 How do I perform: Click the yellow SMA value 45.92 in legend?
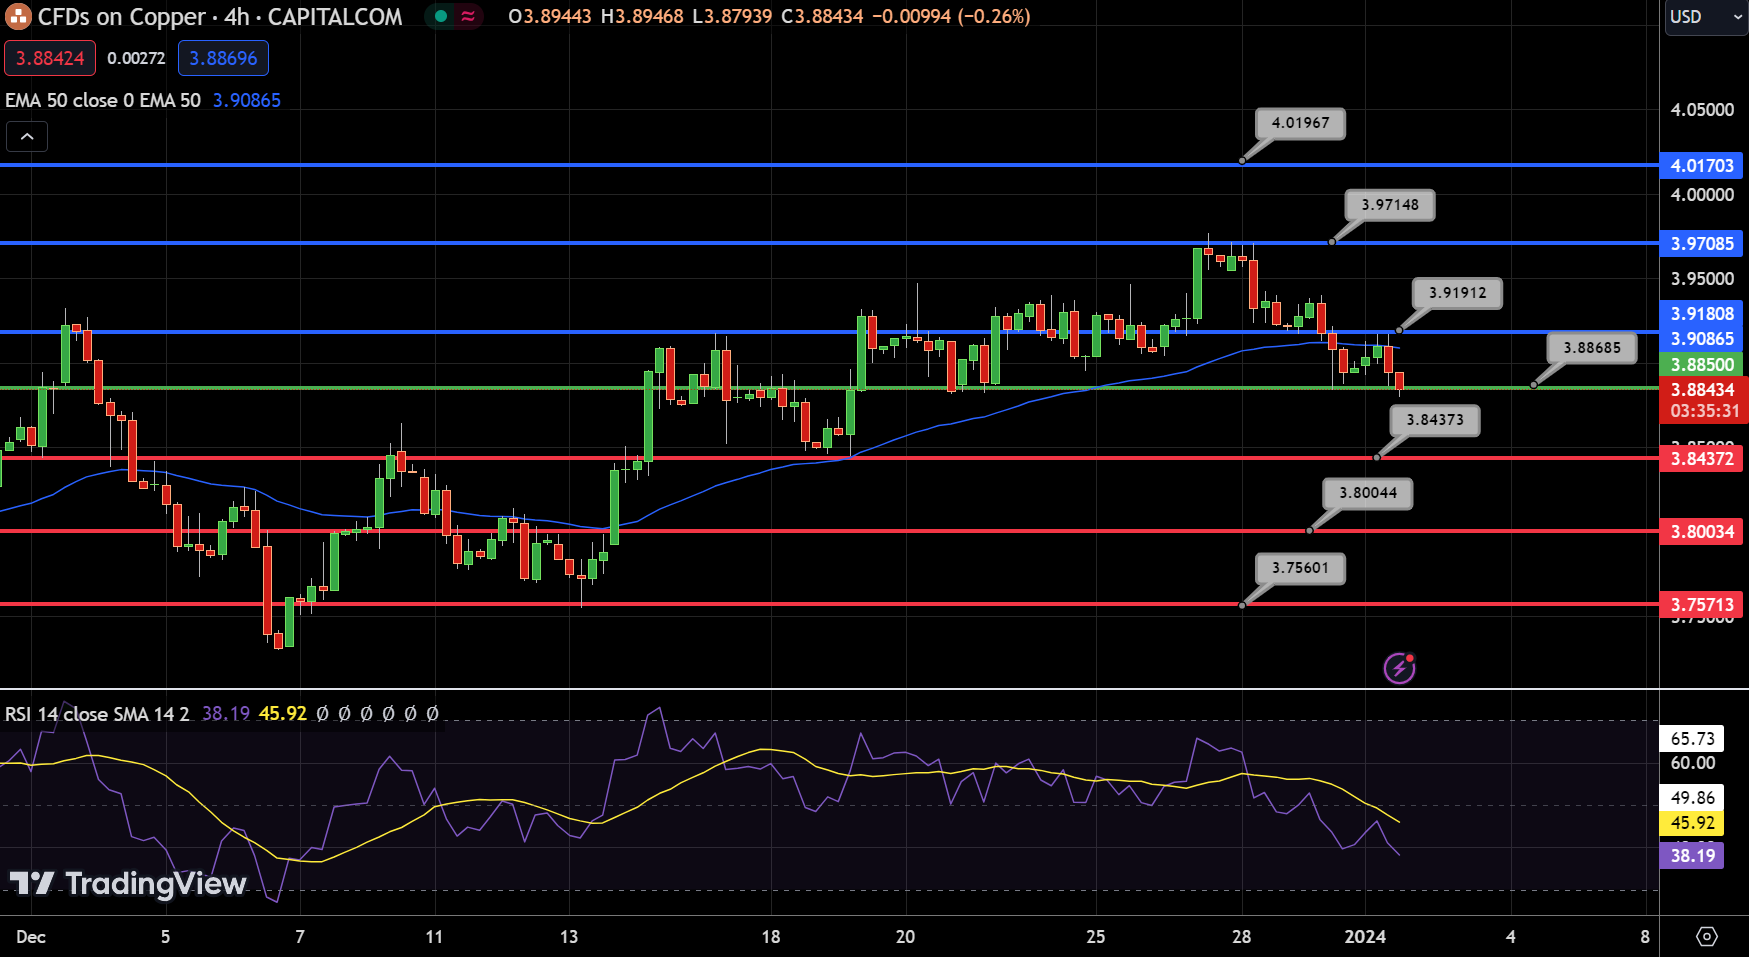[x=283, y=714]
